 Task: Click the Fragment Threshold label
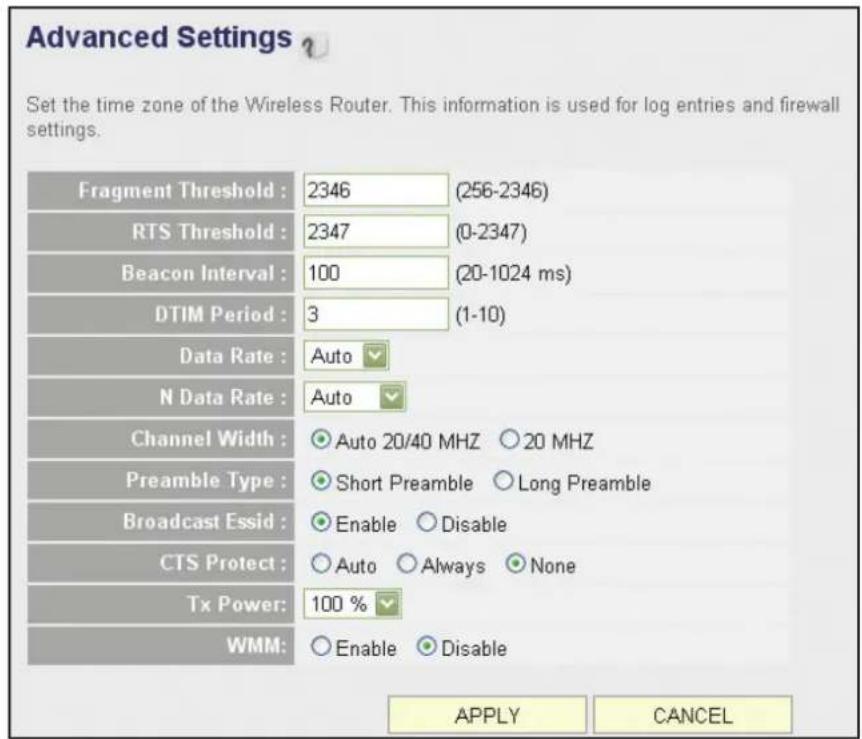183,190
